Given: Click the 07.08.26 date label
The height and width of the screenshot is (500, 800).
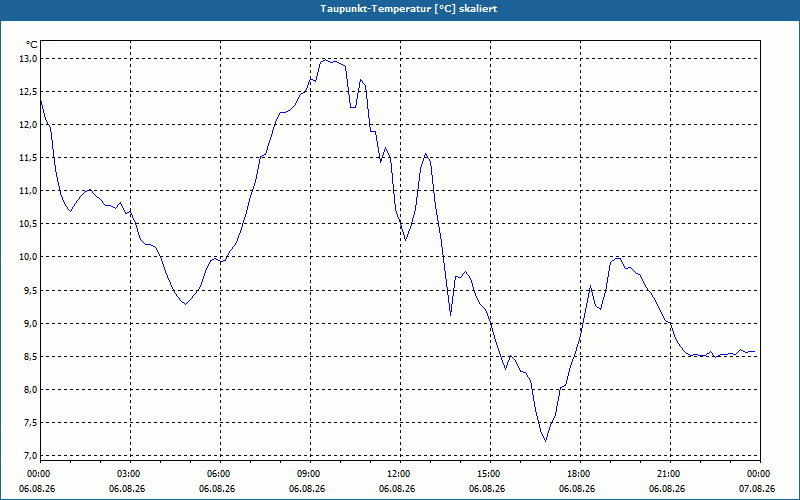Looking at the screenshot, I should click(757, 489).
